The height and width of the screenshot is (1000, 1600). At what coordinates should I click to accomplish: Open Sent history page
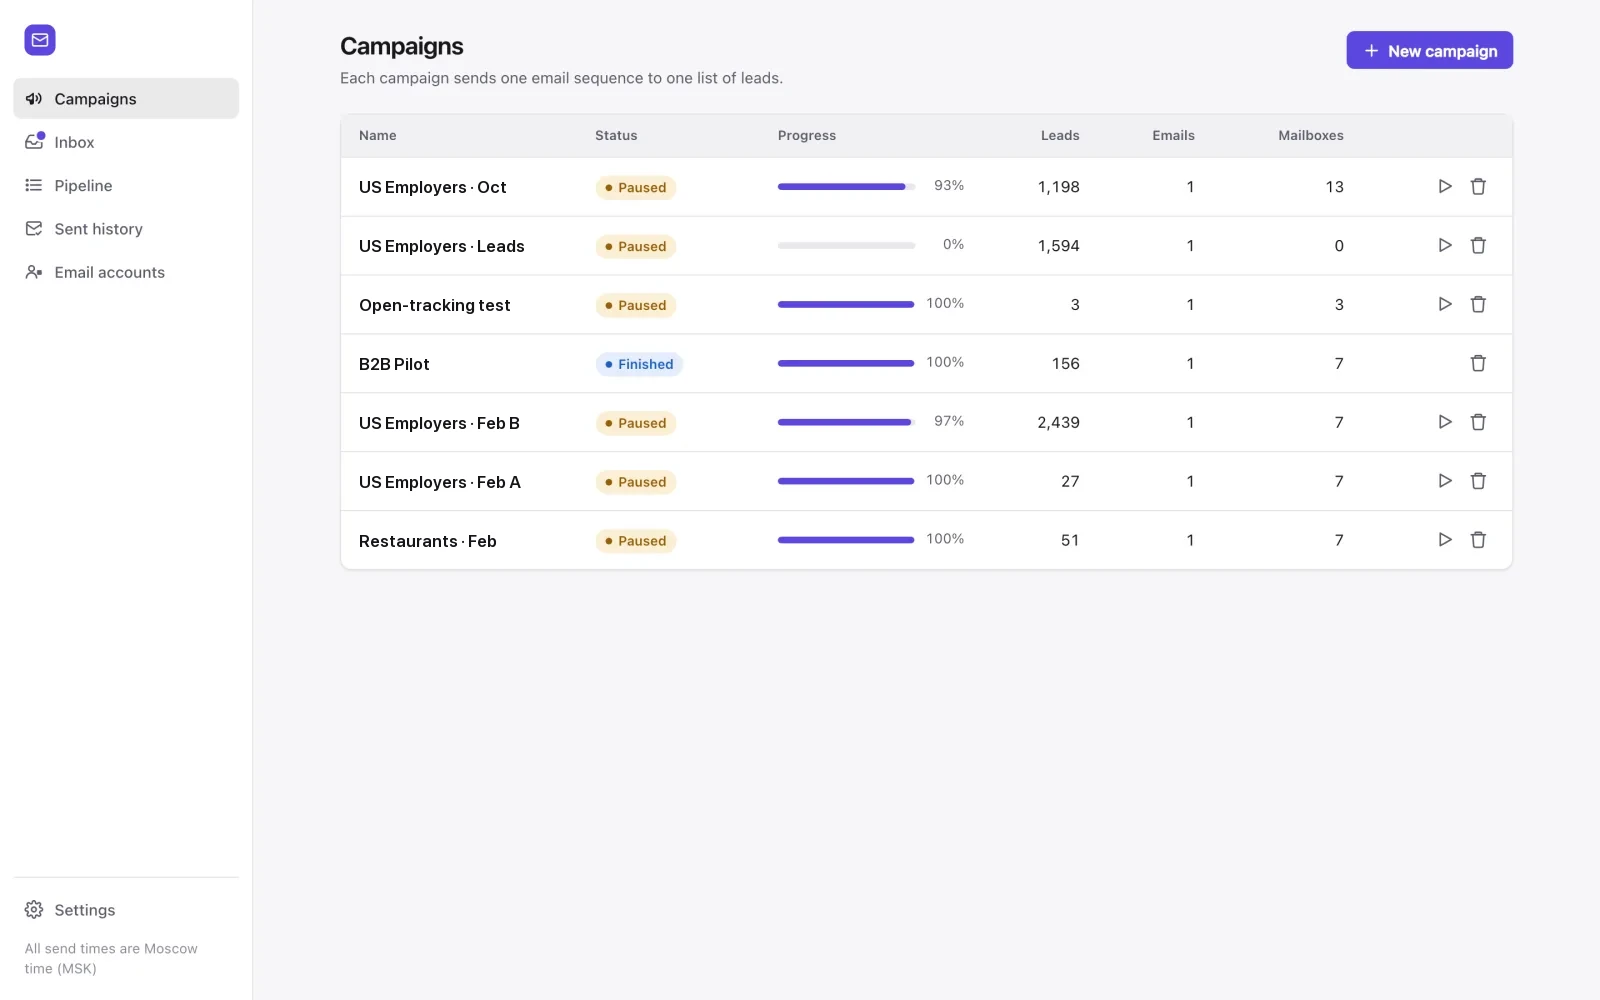pyautogui.click(x=126, y=229)
